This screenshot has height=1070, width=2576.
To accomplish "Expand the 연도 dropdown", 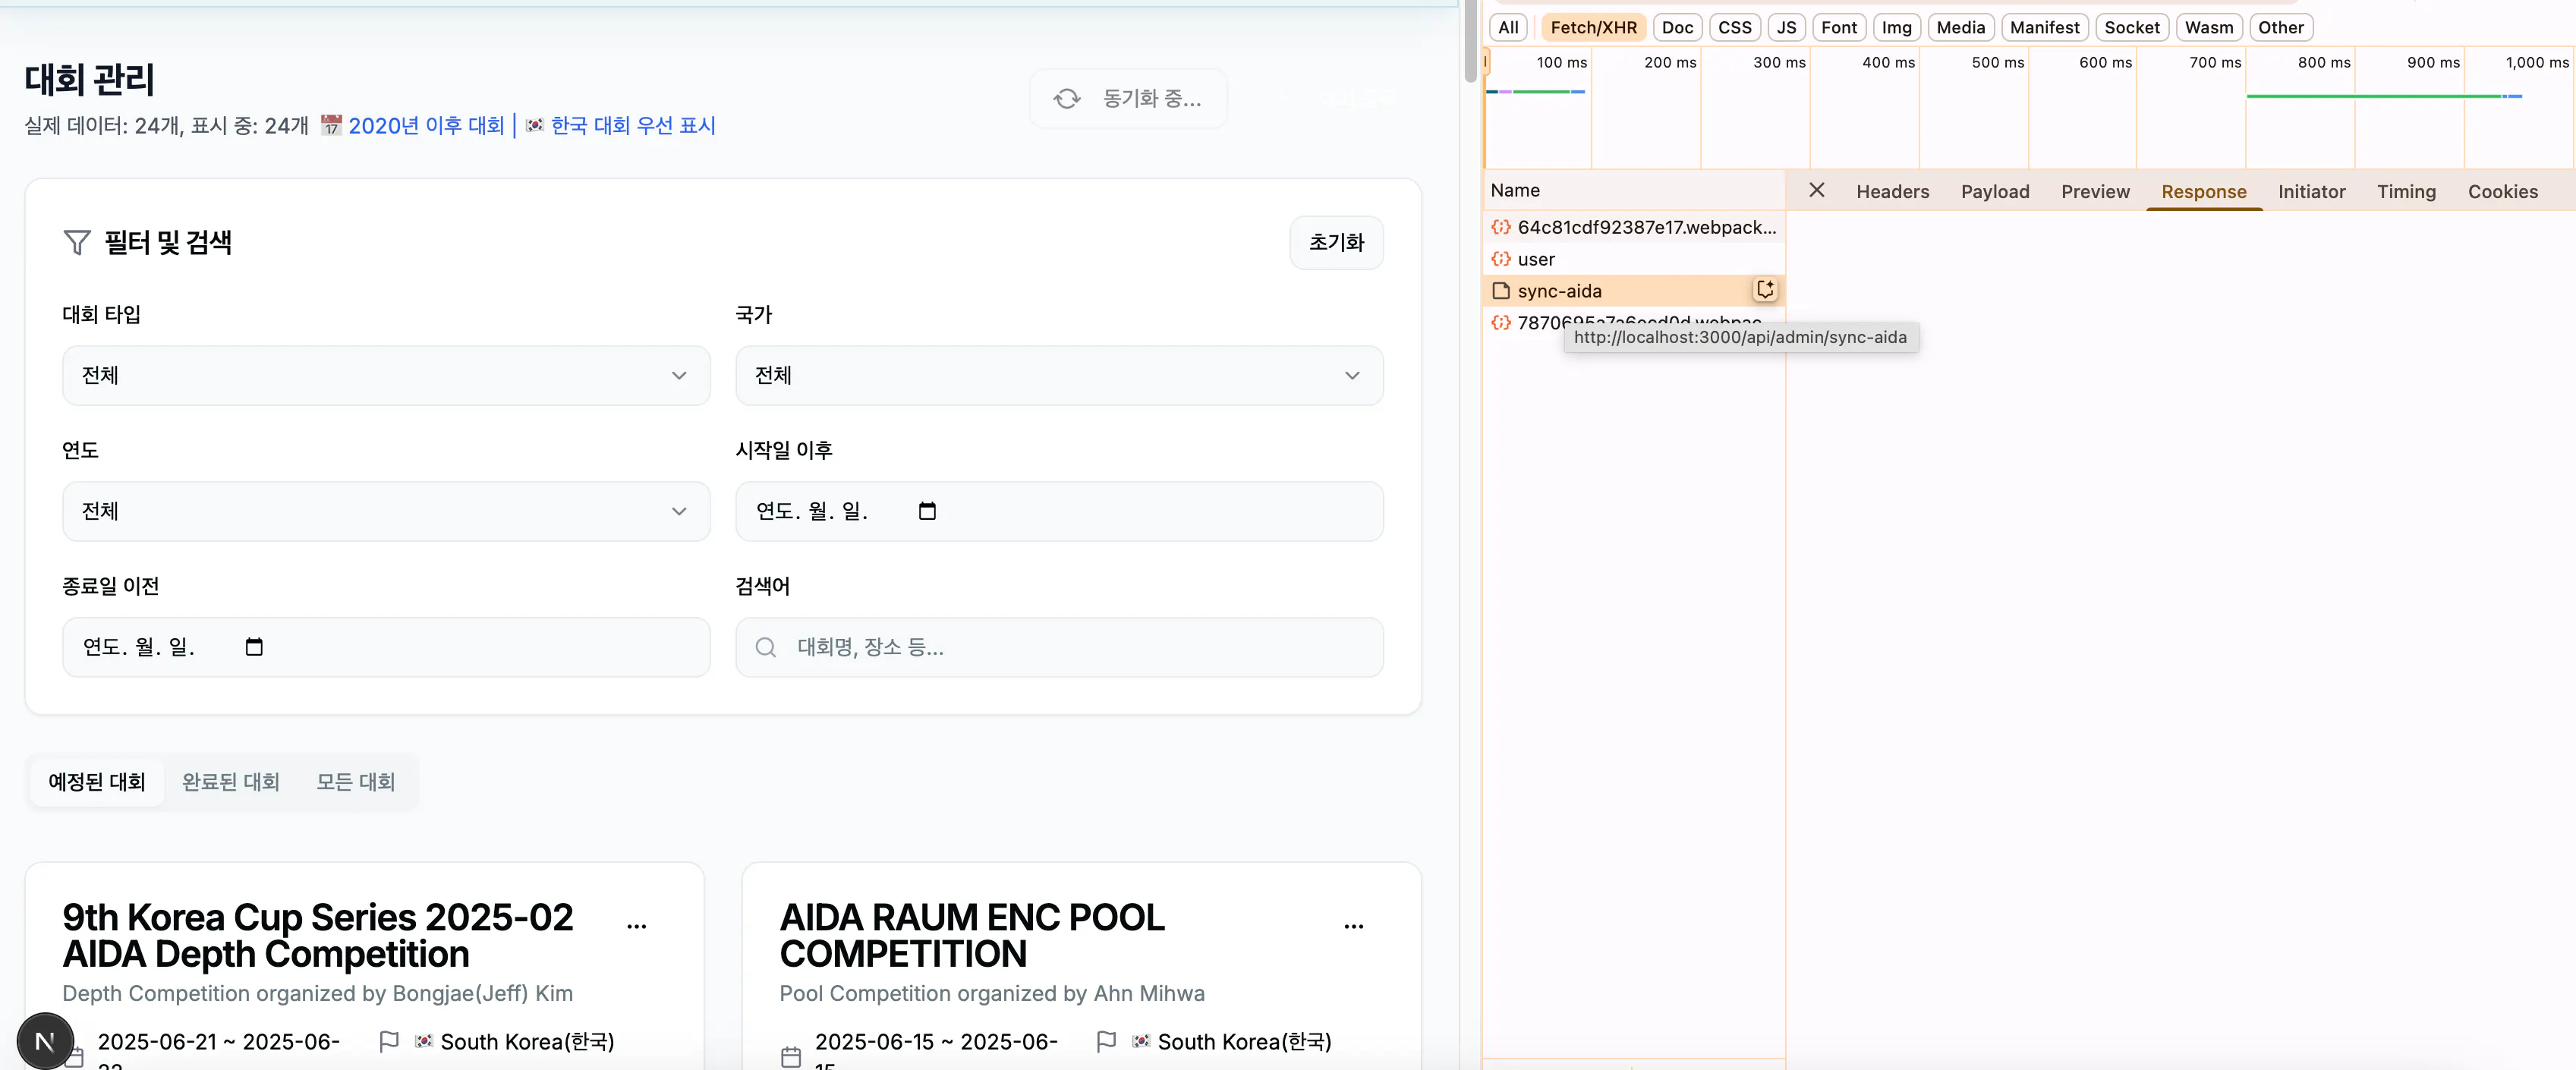I will pyautogui.click(x=386, y=511).
